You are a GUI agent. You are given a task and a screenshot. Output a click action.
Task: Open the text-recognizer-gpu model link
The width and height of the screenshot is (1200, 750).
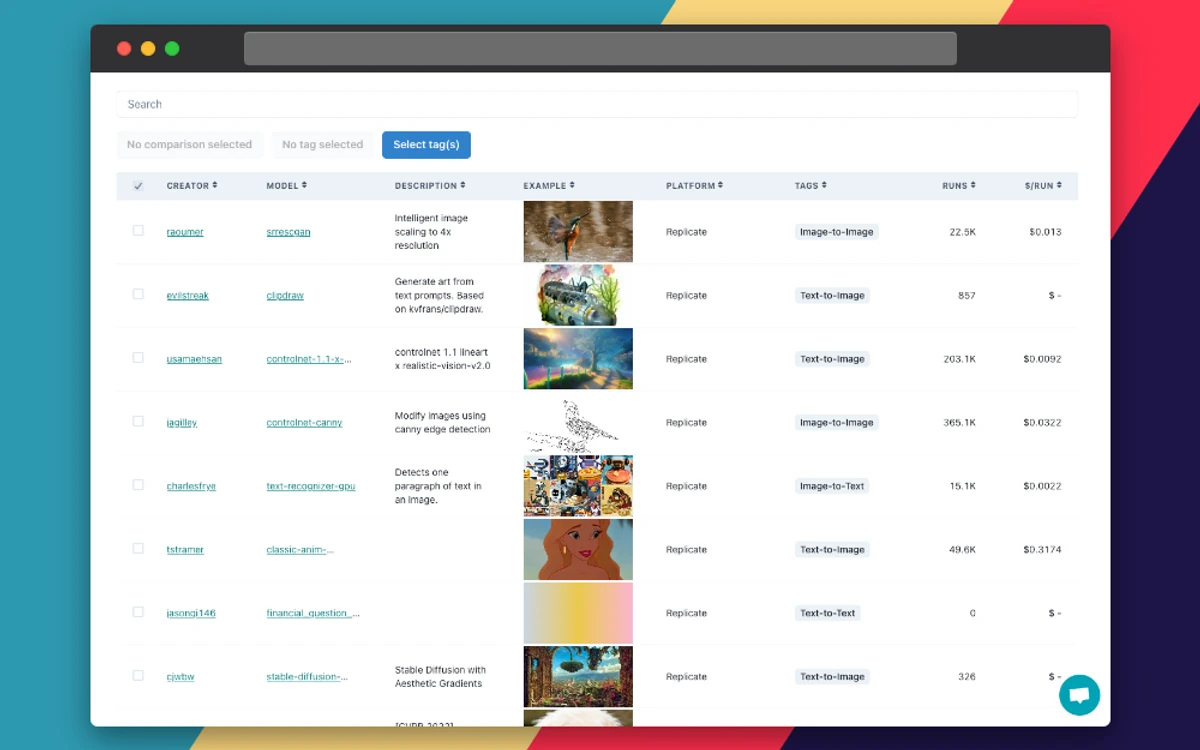point(311,486)
